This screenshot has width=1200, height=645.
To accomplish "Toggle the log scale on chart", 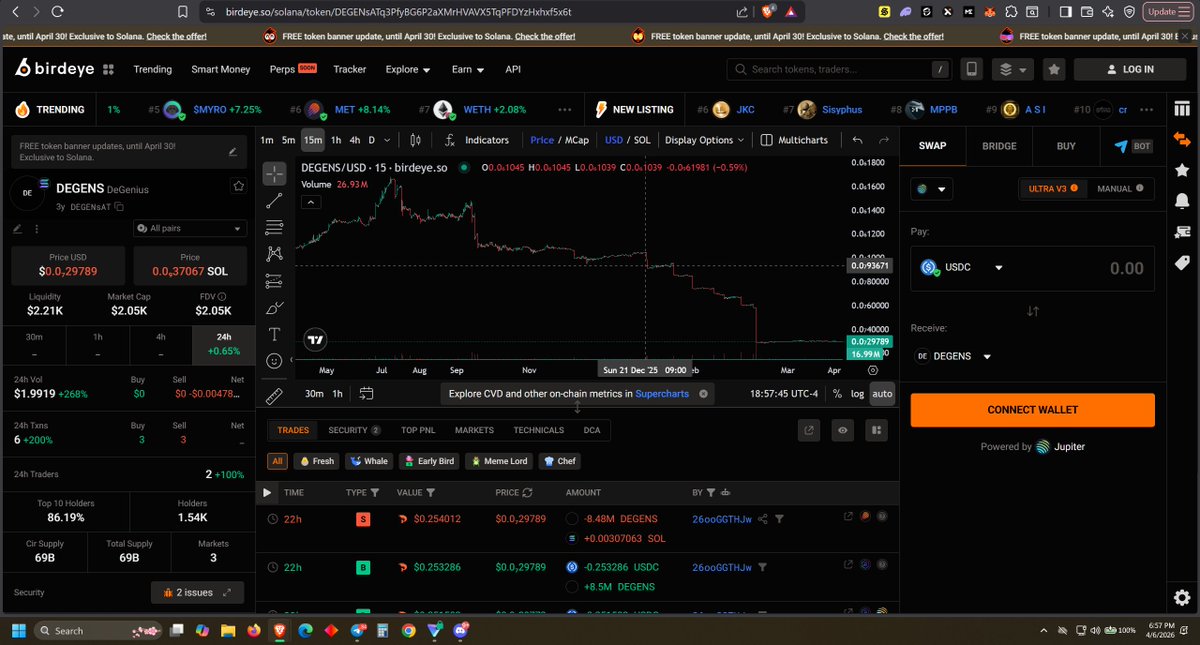I will tap(857, 394).
